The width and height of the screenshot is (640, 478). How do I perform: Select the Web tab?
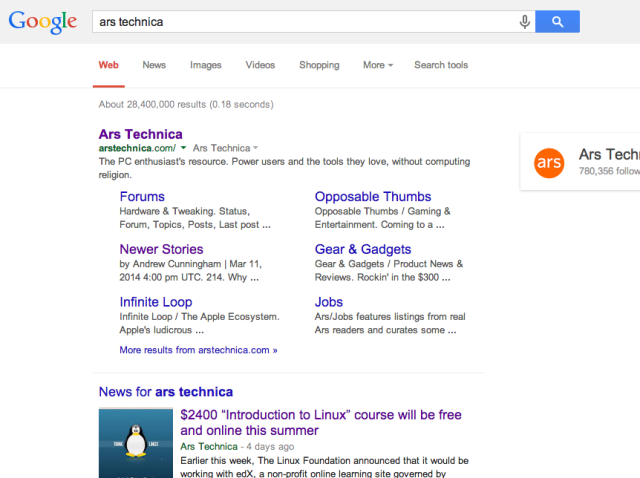[109, 65]
